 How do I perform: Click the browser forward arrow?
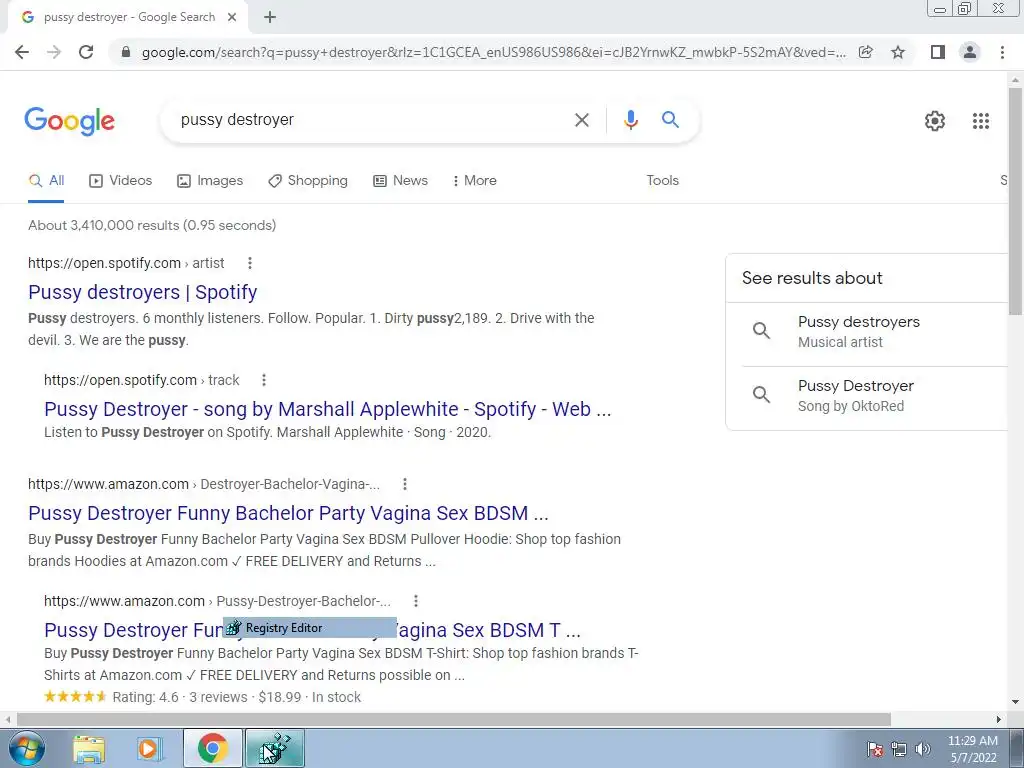point(54,52)
